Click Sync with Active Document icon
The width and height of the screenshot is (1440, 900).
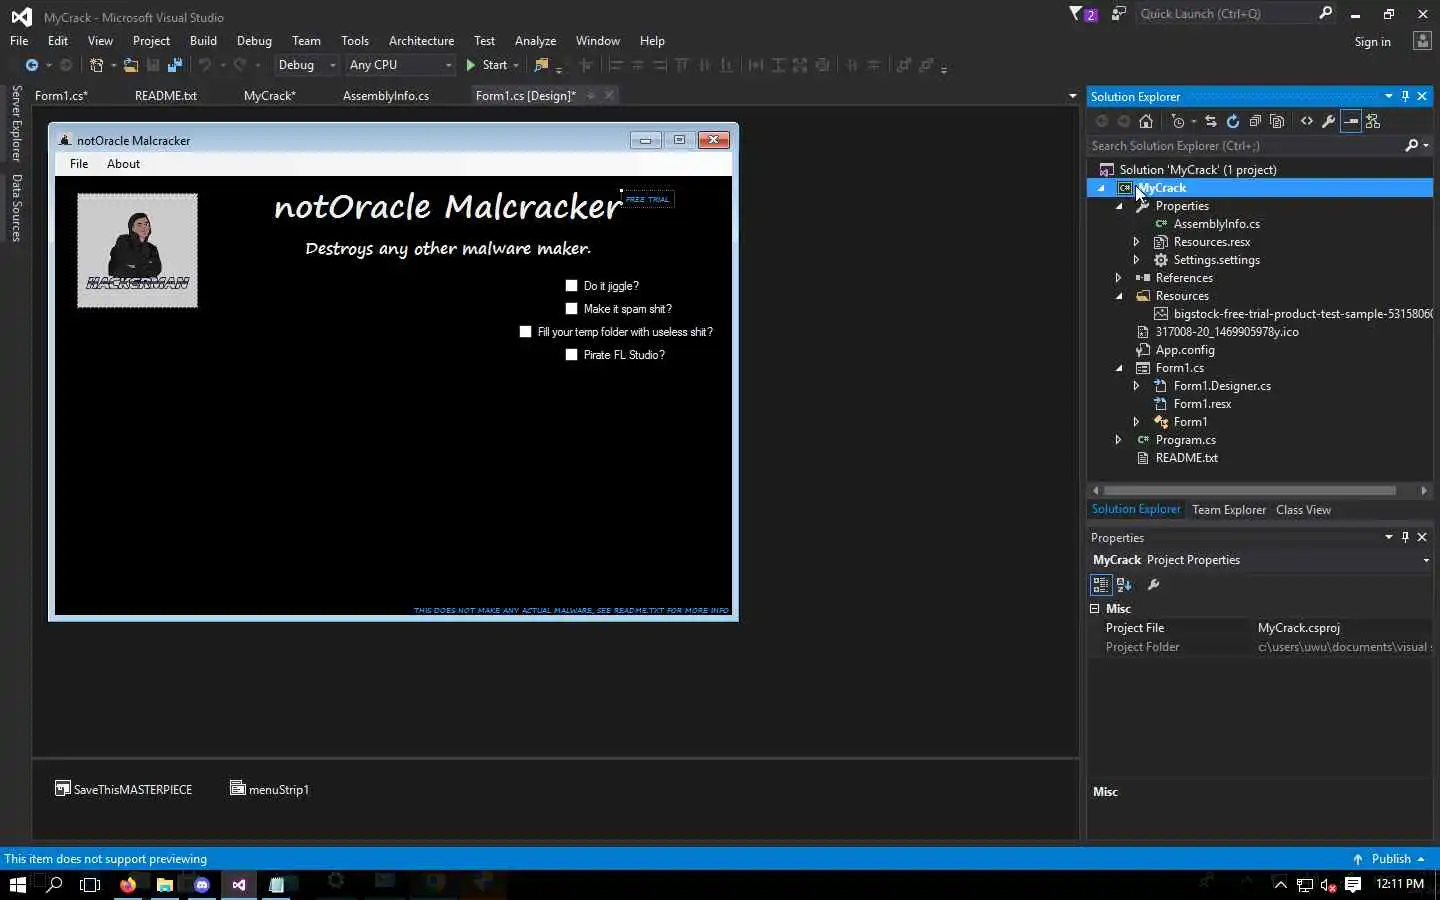click(x=1211, y=121)
